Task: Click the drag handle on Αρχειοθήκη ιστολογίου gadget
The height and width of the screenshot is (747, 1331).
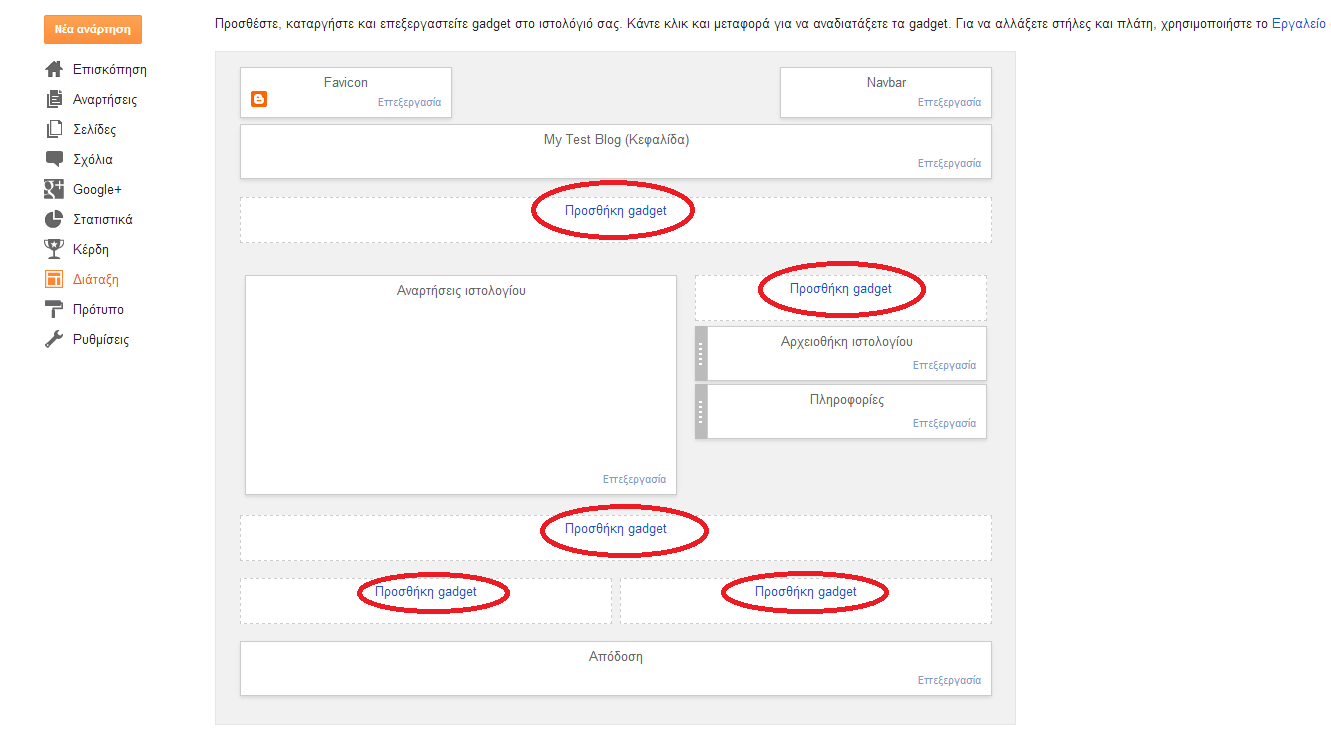Action: pos(701,353)
